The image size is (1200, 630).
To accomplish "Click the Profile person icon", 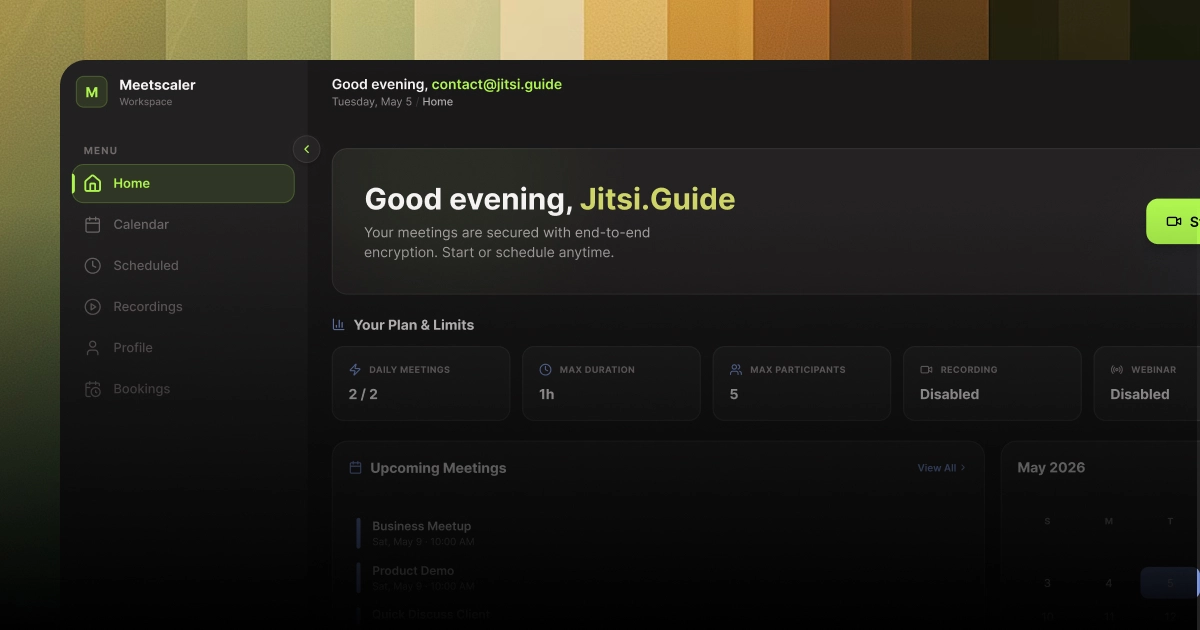I will (93, 348).
